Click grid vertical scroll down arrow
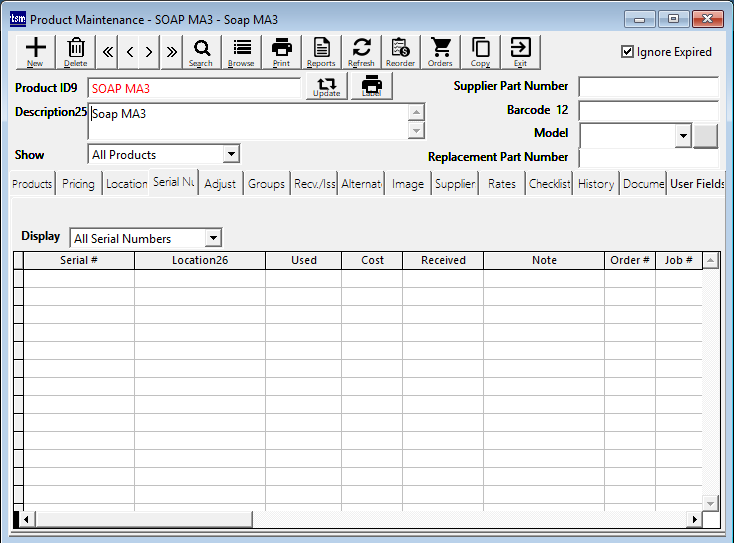The height and width of the screenshot is (543, 734). [711, 504]
